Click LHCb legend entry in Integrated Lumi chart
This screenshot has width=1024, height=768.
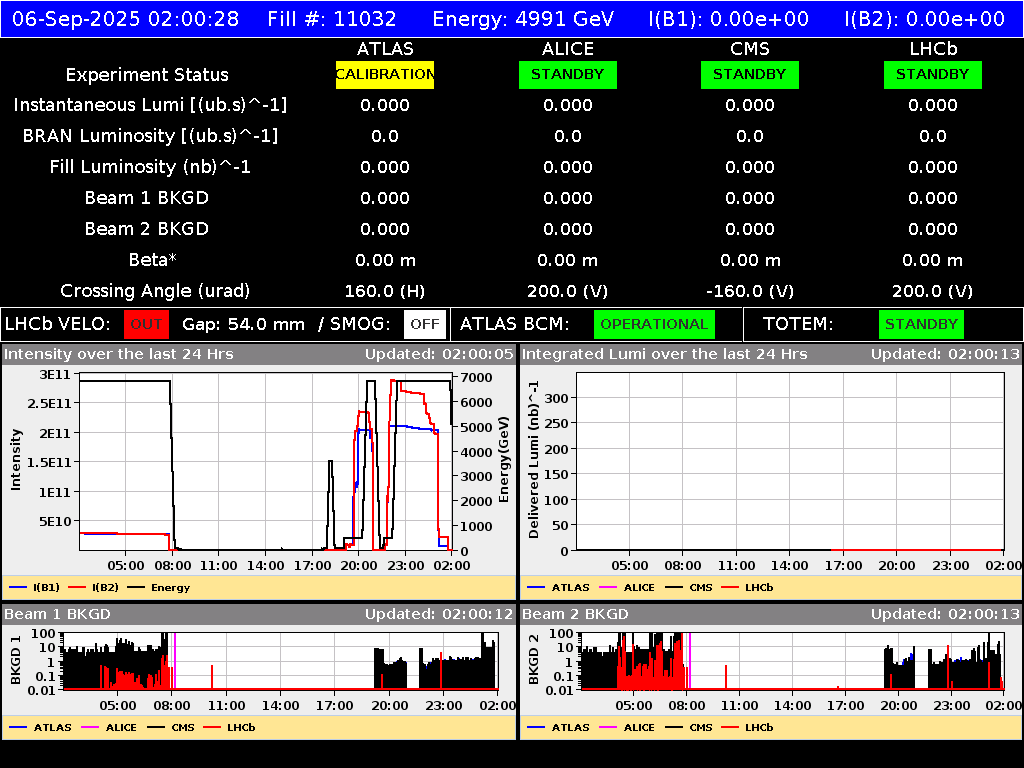(x=747, y=587)
